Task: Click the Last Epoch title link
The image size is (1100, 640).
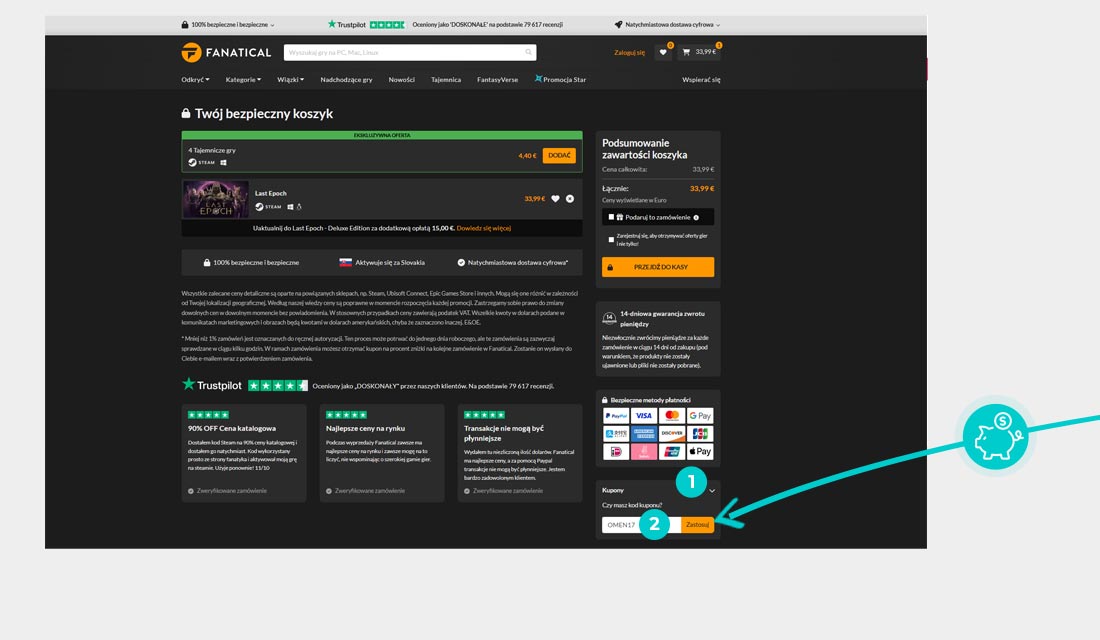Action: point(270,193)
